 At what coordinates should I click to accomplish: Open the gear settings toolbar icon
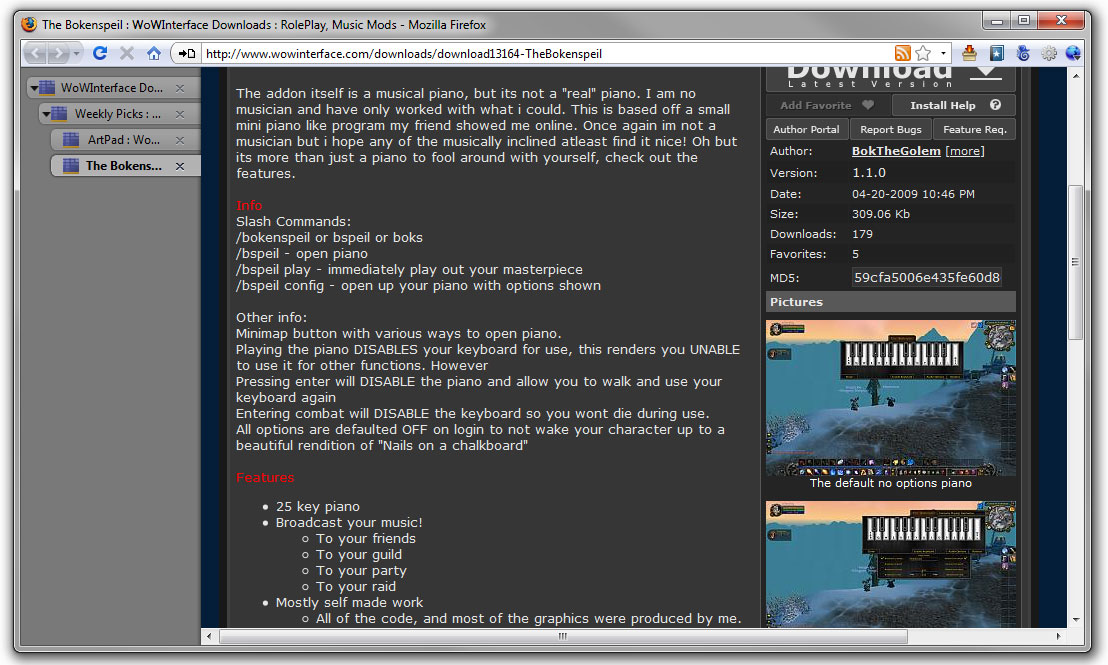tap(1049, 53)
